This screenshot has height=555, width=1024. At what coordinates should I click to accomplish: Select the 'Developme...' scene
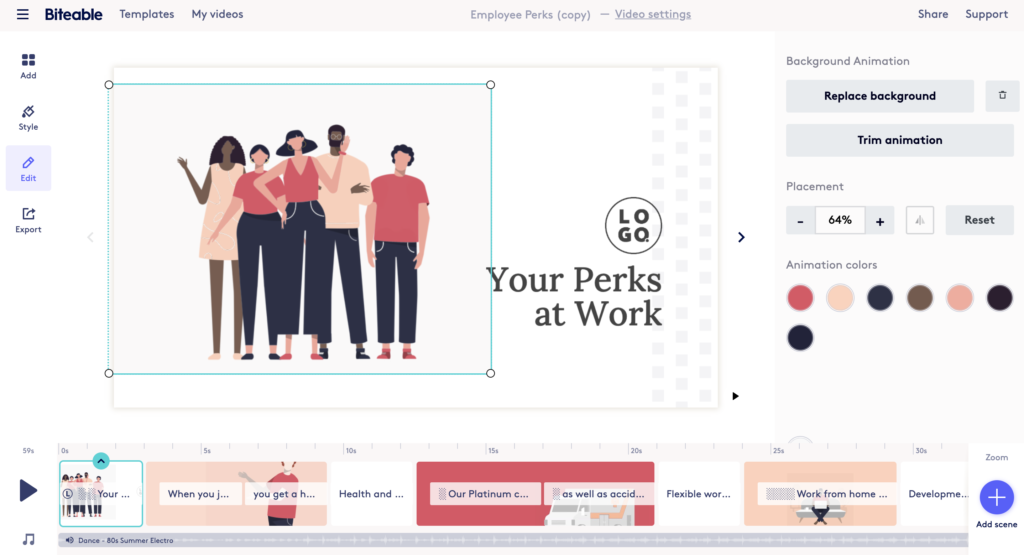pyautogui.click(x=935, y=494)
